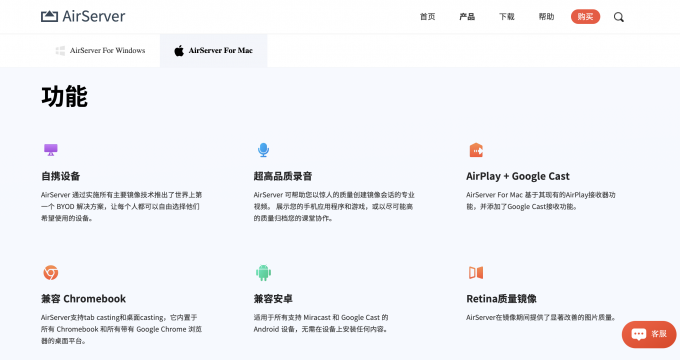680x360 pixels.
Task: Click the 兼容 Chromebook heading
Action: pos(83,299)
